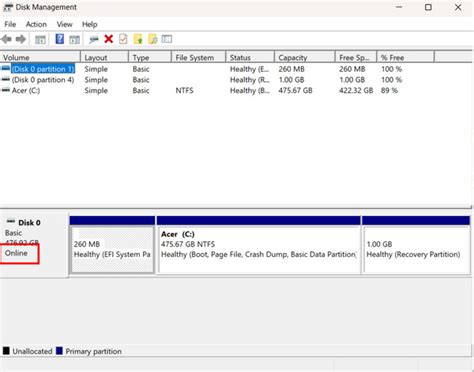Viewport: 474px width, 372px height.
Task: Sort by File System column header
Action: [x=199, y=57]
